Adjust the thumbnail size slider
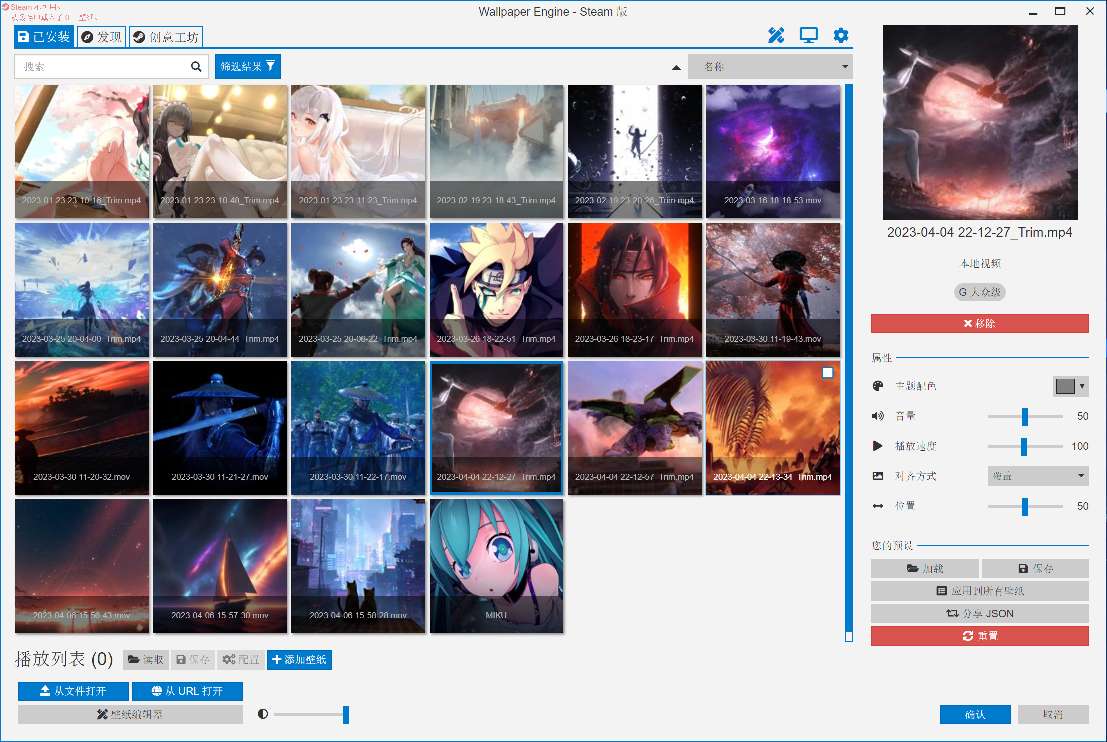This screenshot has width=1107, height=742. coord(345,714)
